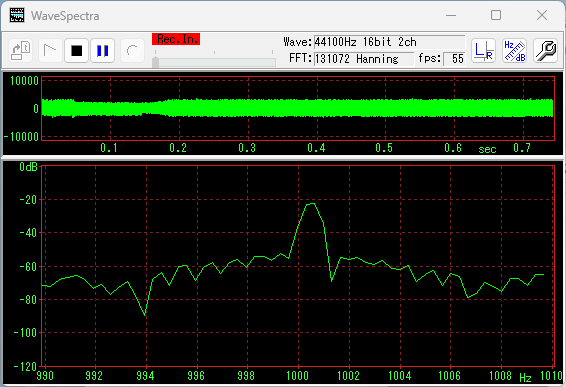Click the 0dB label on spectrum axis
Viewport: 566px width, 387px height.
coord(29,167)
